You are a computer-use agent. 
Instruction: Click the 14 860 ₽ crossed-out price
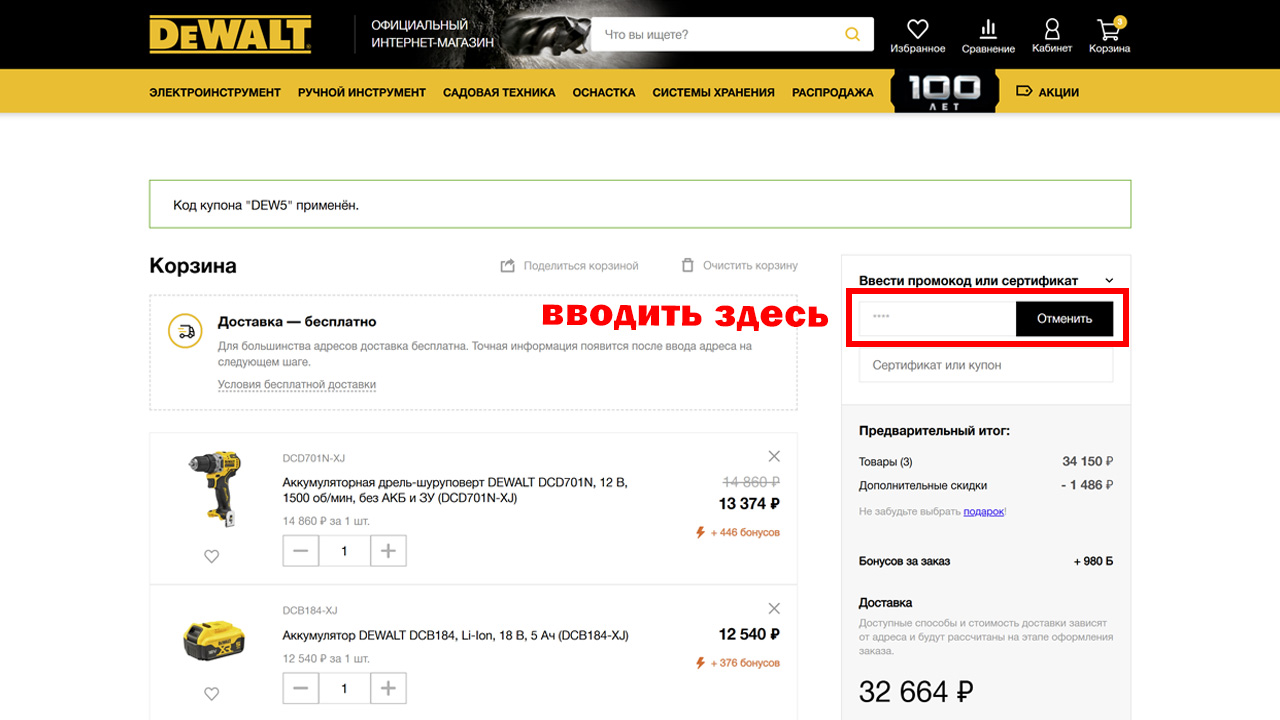pyautogui.click(x=751, y=481)
